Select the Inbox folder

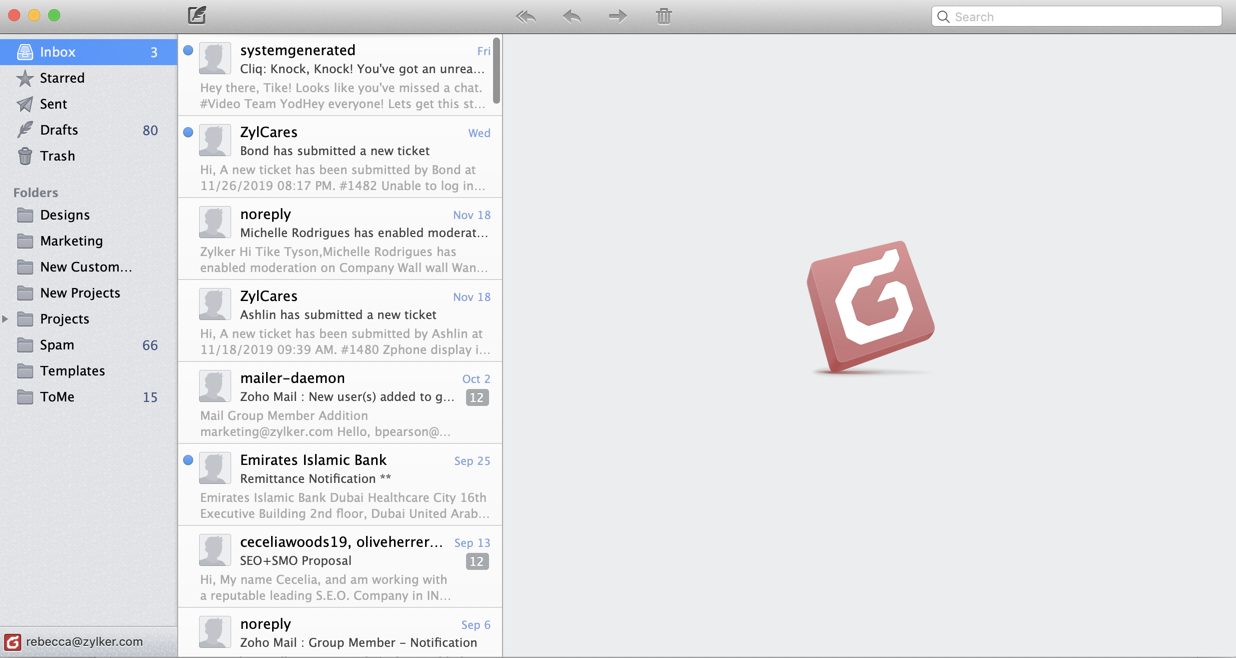[58, 52]
